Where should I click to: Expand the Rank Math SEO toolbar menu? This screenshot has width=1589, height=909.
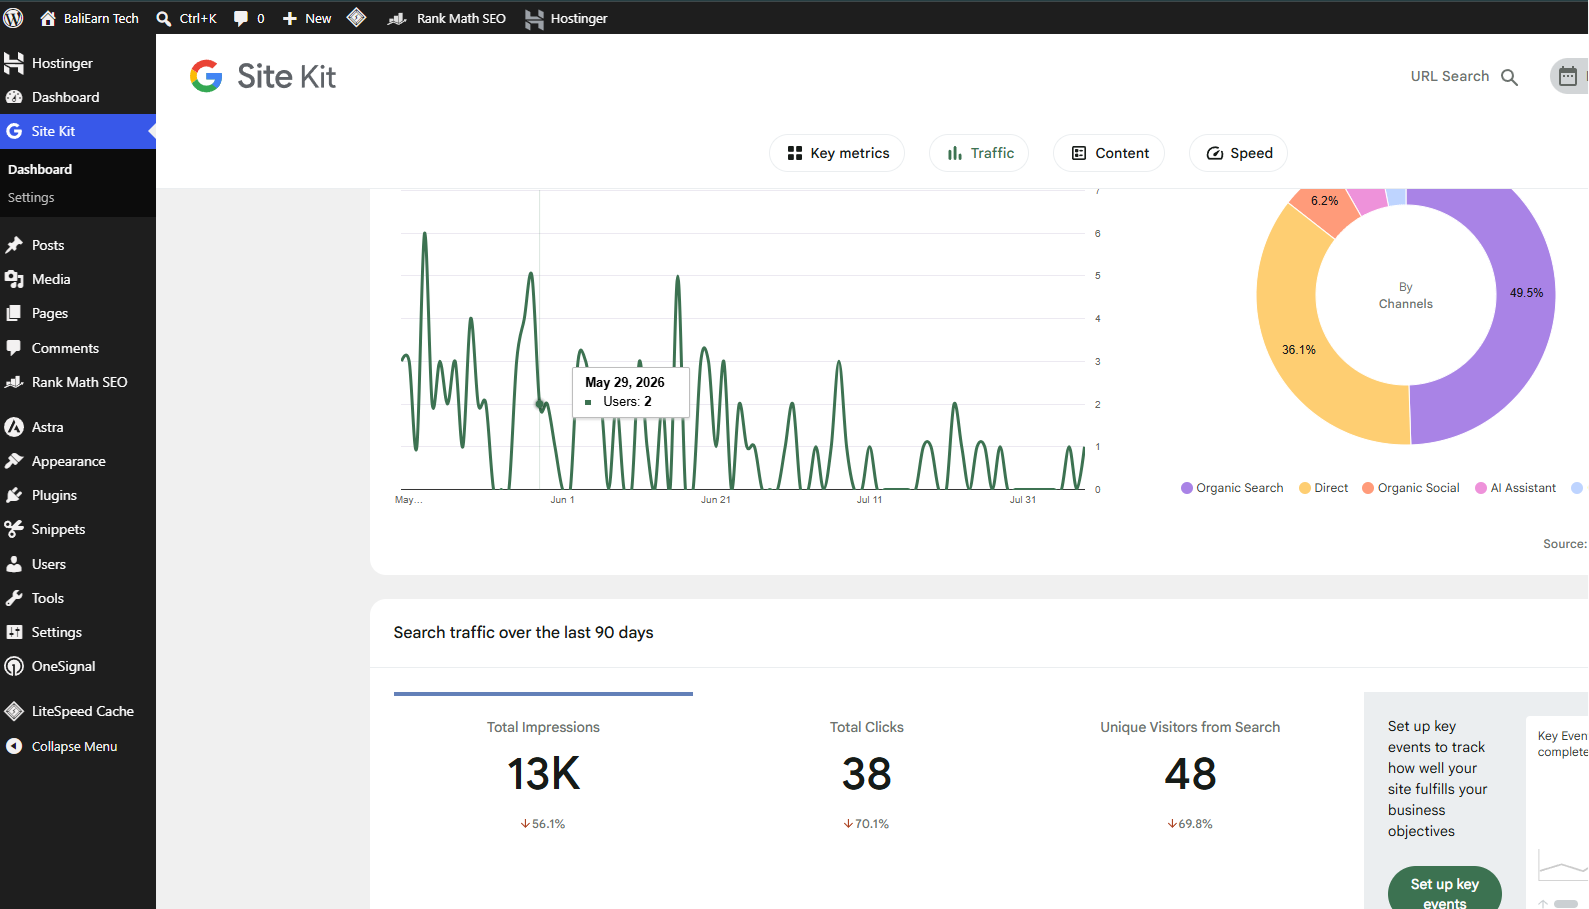(446, 18)
